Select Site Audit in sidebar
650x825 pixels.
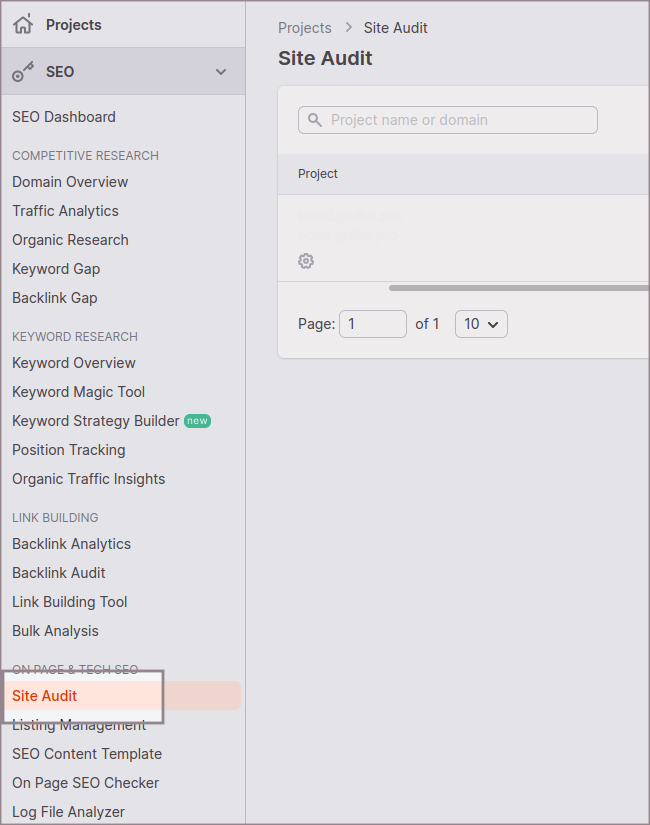coord(45,696)
